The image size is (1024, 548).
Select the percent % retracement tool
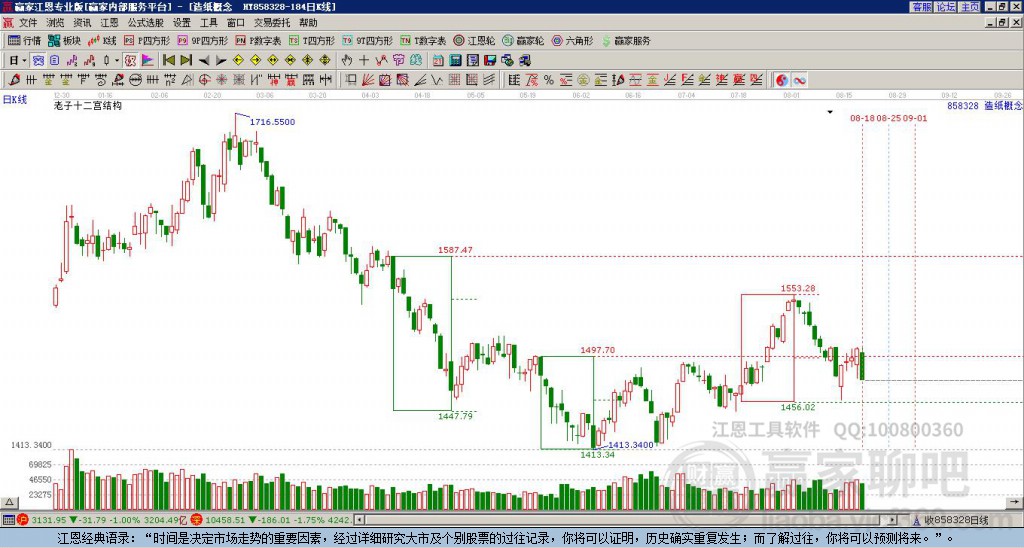pos(549,80)
